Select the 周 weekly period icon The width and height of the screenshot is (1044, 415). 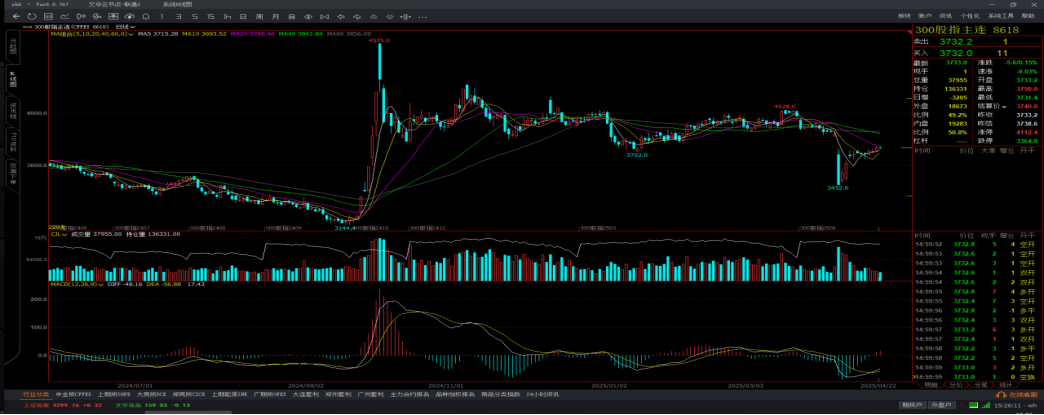(260, 17)
